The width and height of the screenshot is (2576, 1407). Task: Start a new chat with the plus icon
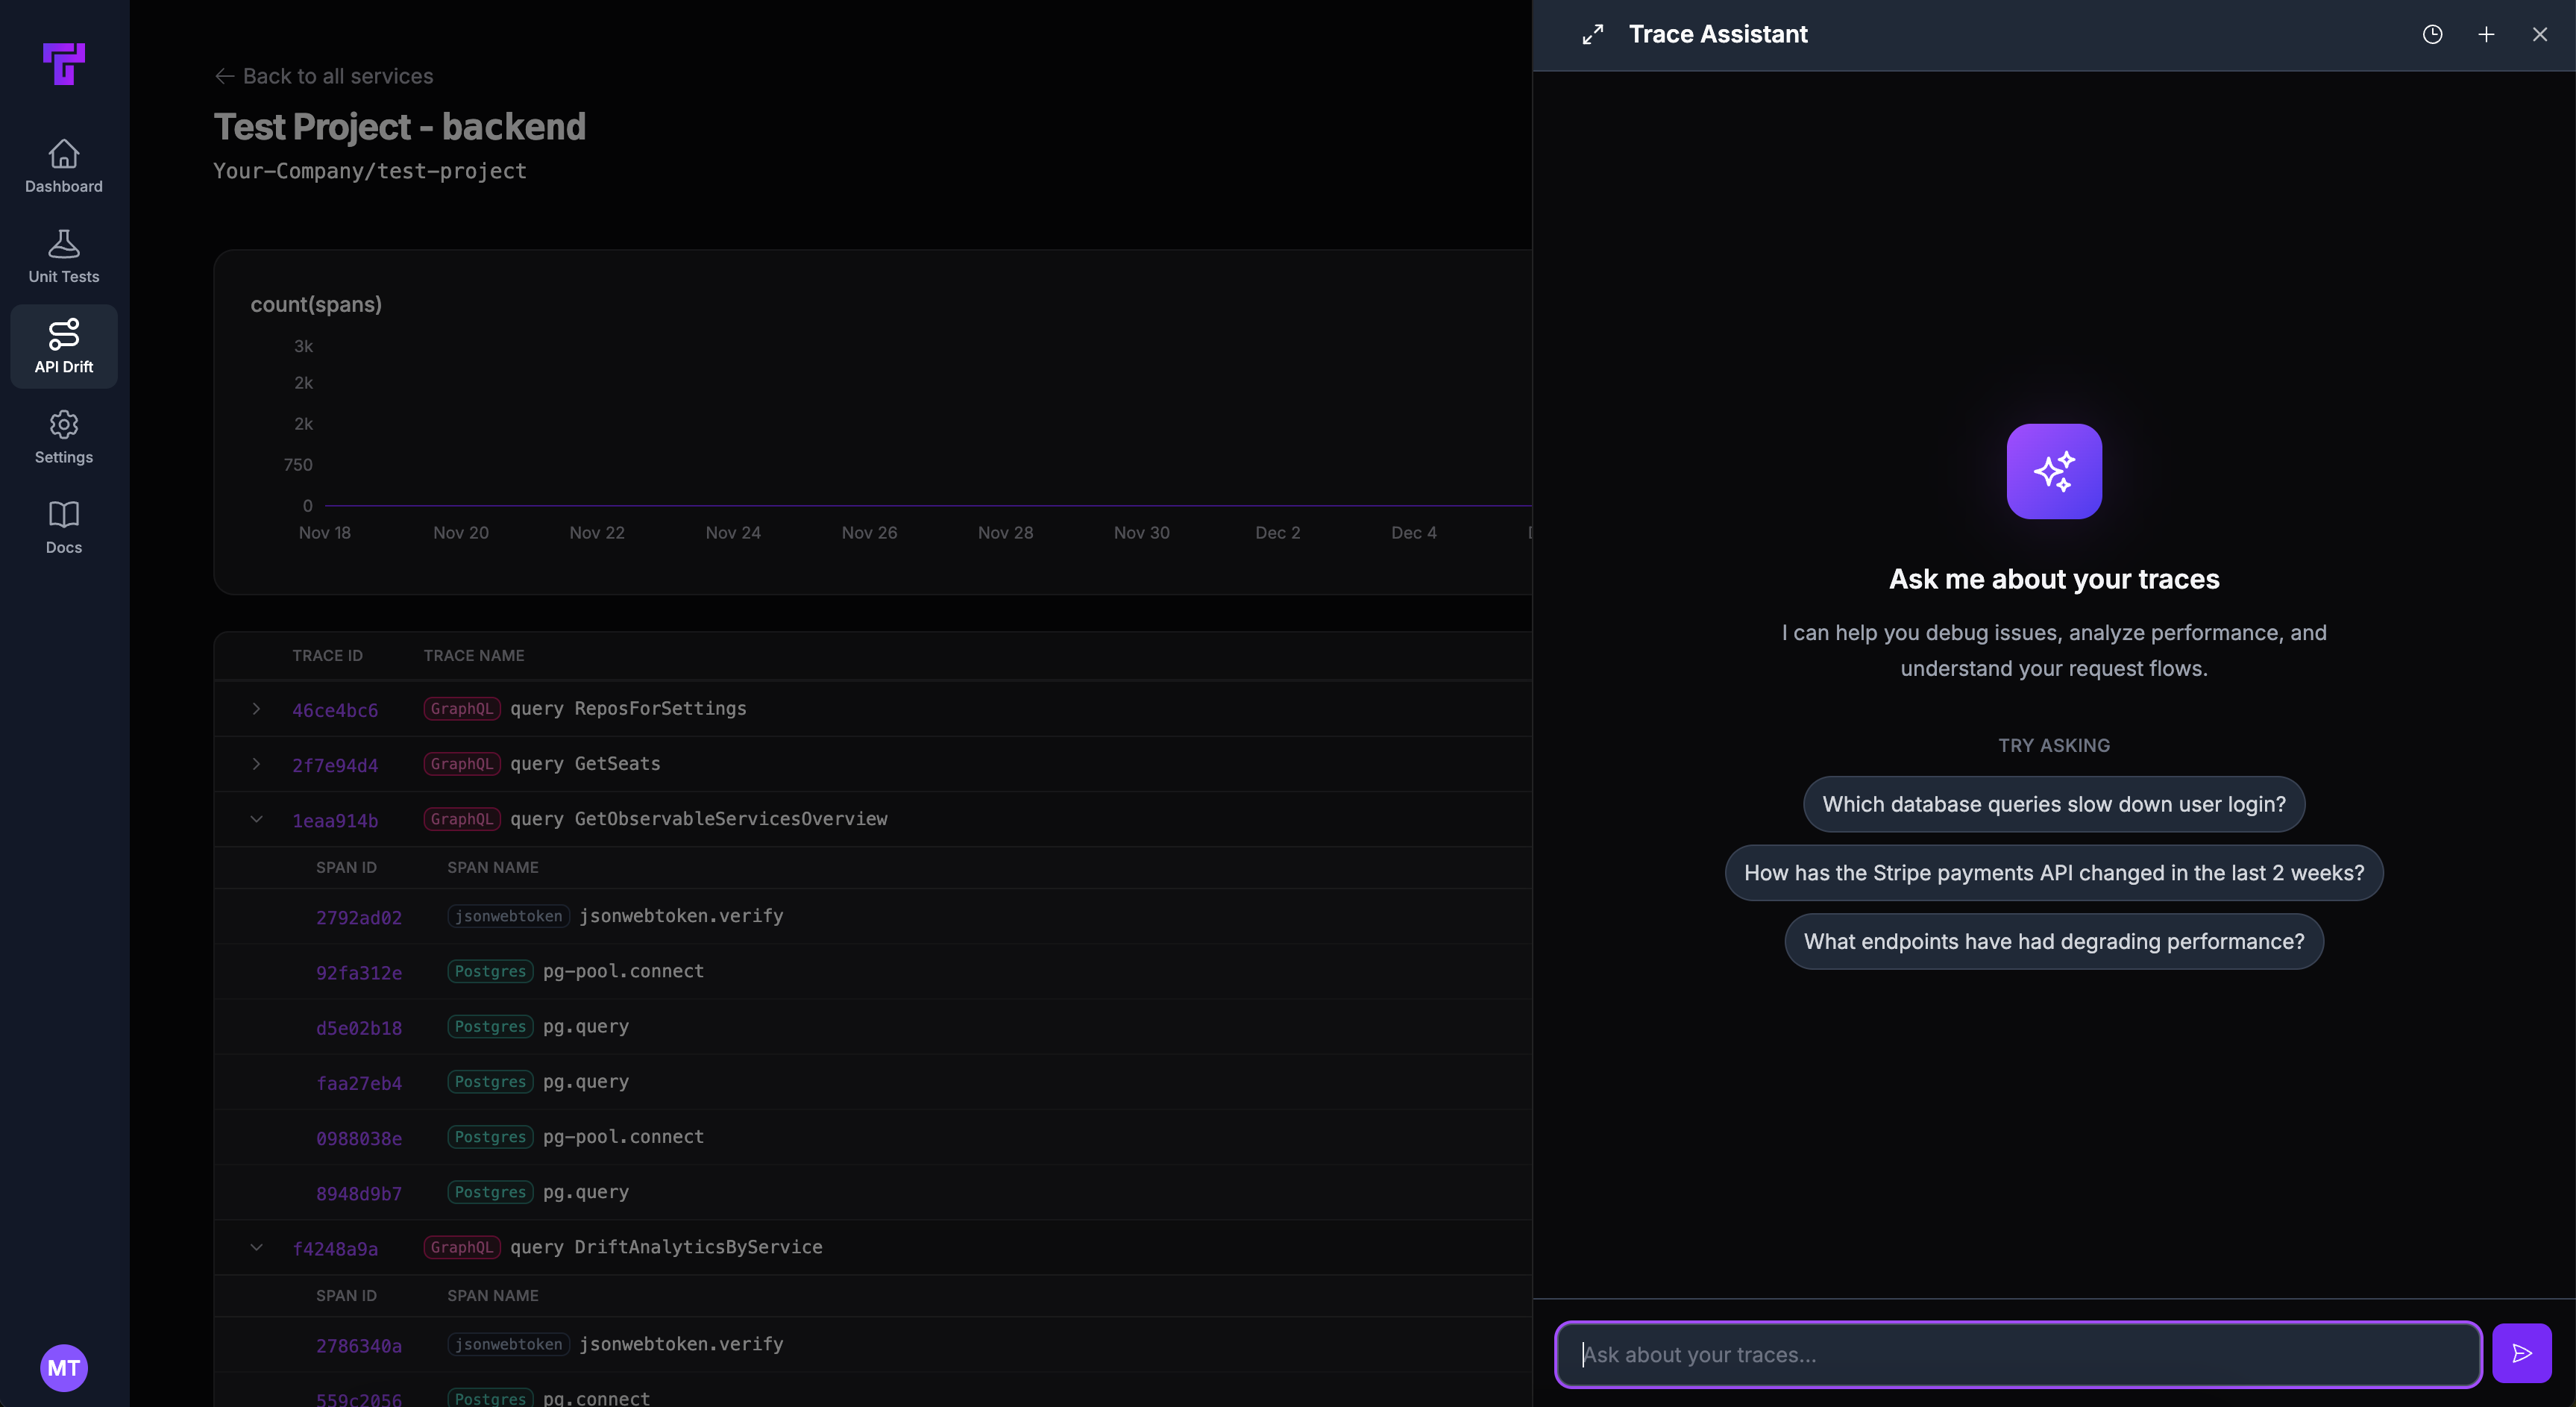pos(2486,33)
